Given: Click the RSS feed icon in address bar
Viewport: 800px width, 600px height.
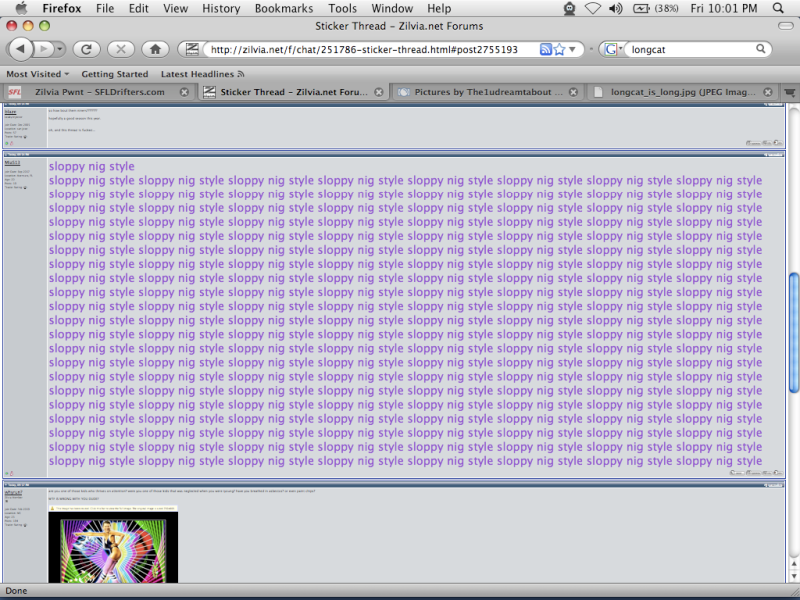Looking at the screenshot, I should 545,49.
